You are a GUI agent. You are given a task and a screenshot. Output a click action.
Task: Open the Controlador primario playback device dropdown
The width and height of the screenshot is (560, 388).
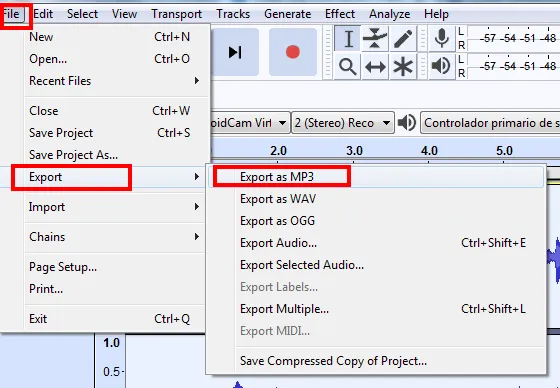click(490, 123)
